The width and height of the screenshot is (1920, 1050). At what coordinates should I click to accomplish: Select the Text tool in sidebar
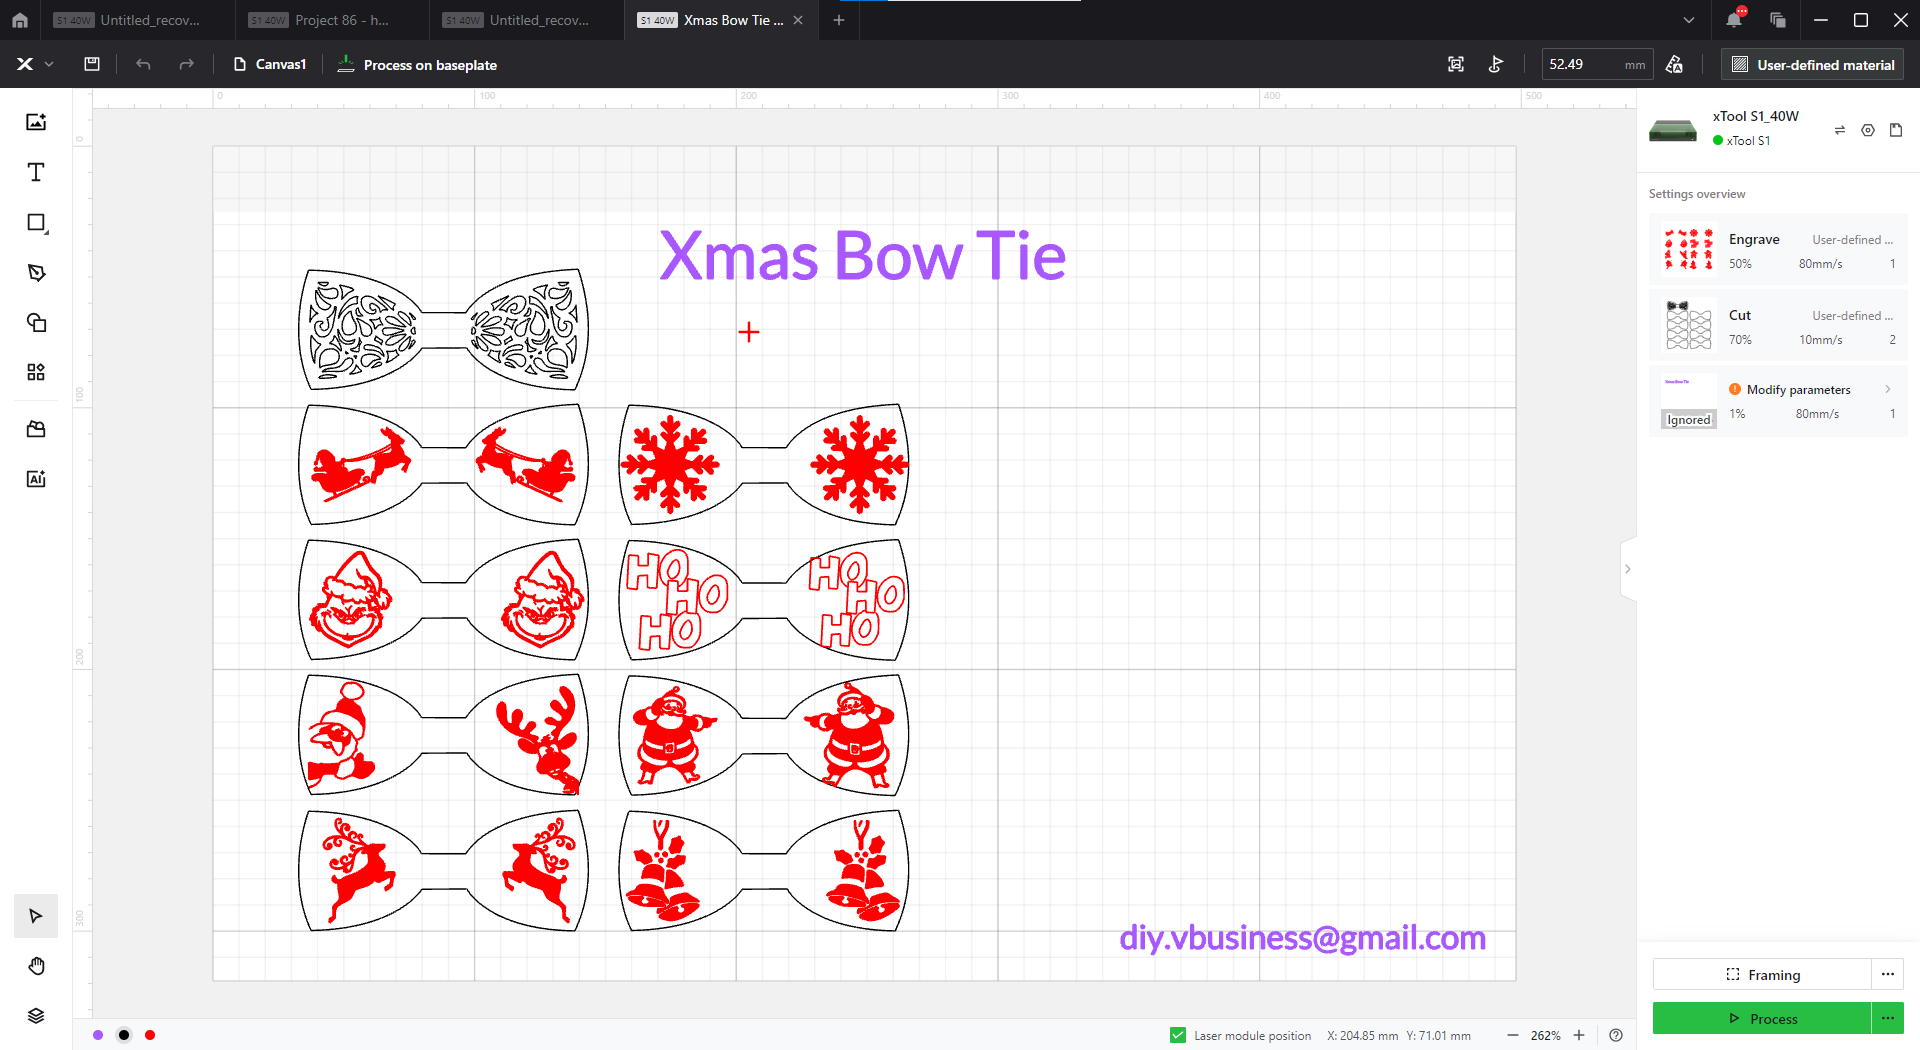36,172
